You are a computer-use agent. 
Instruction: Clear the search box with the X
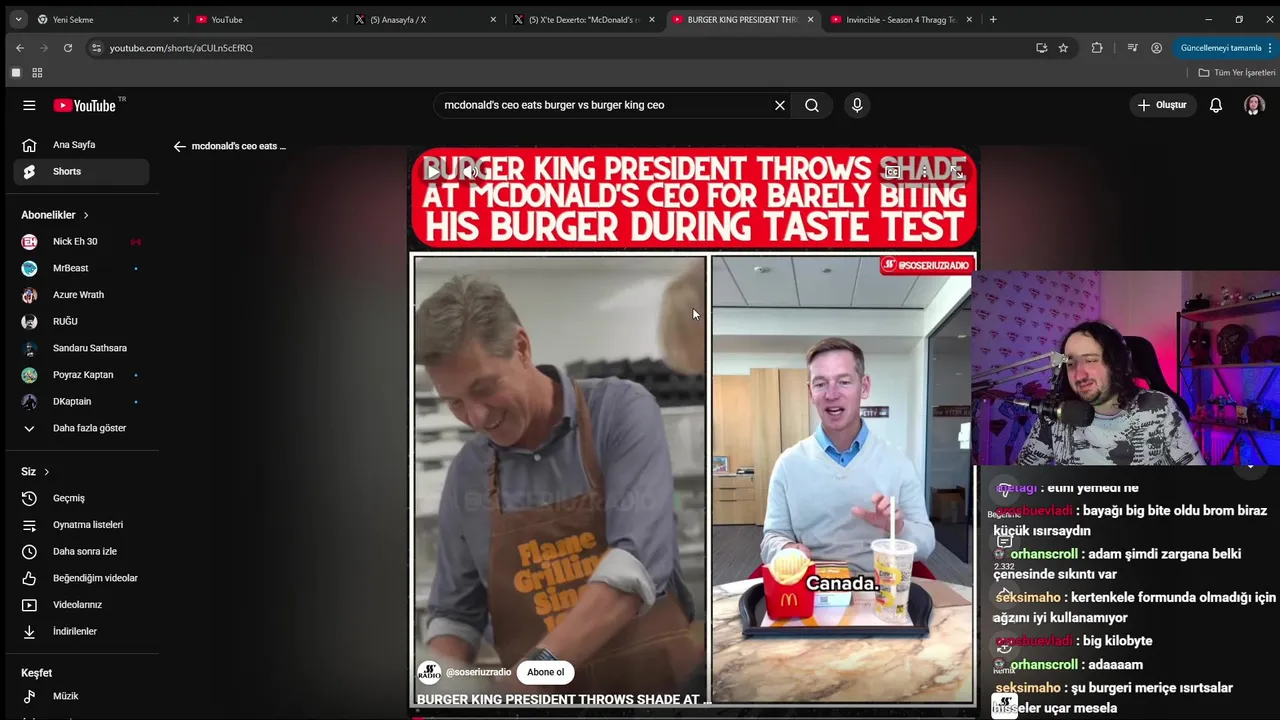780,105
